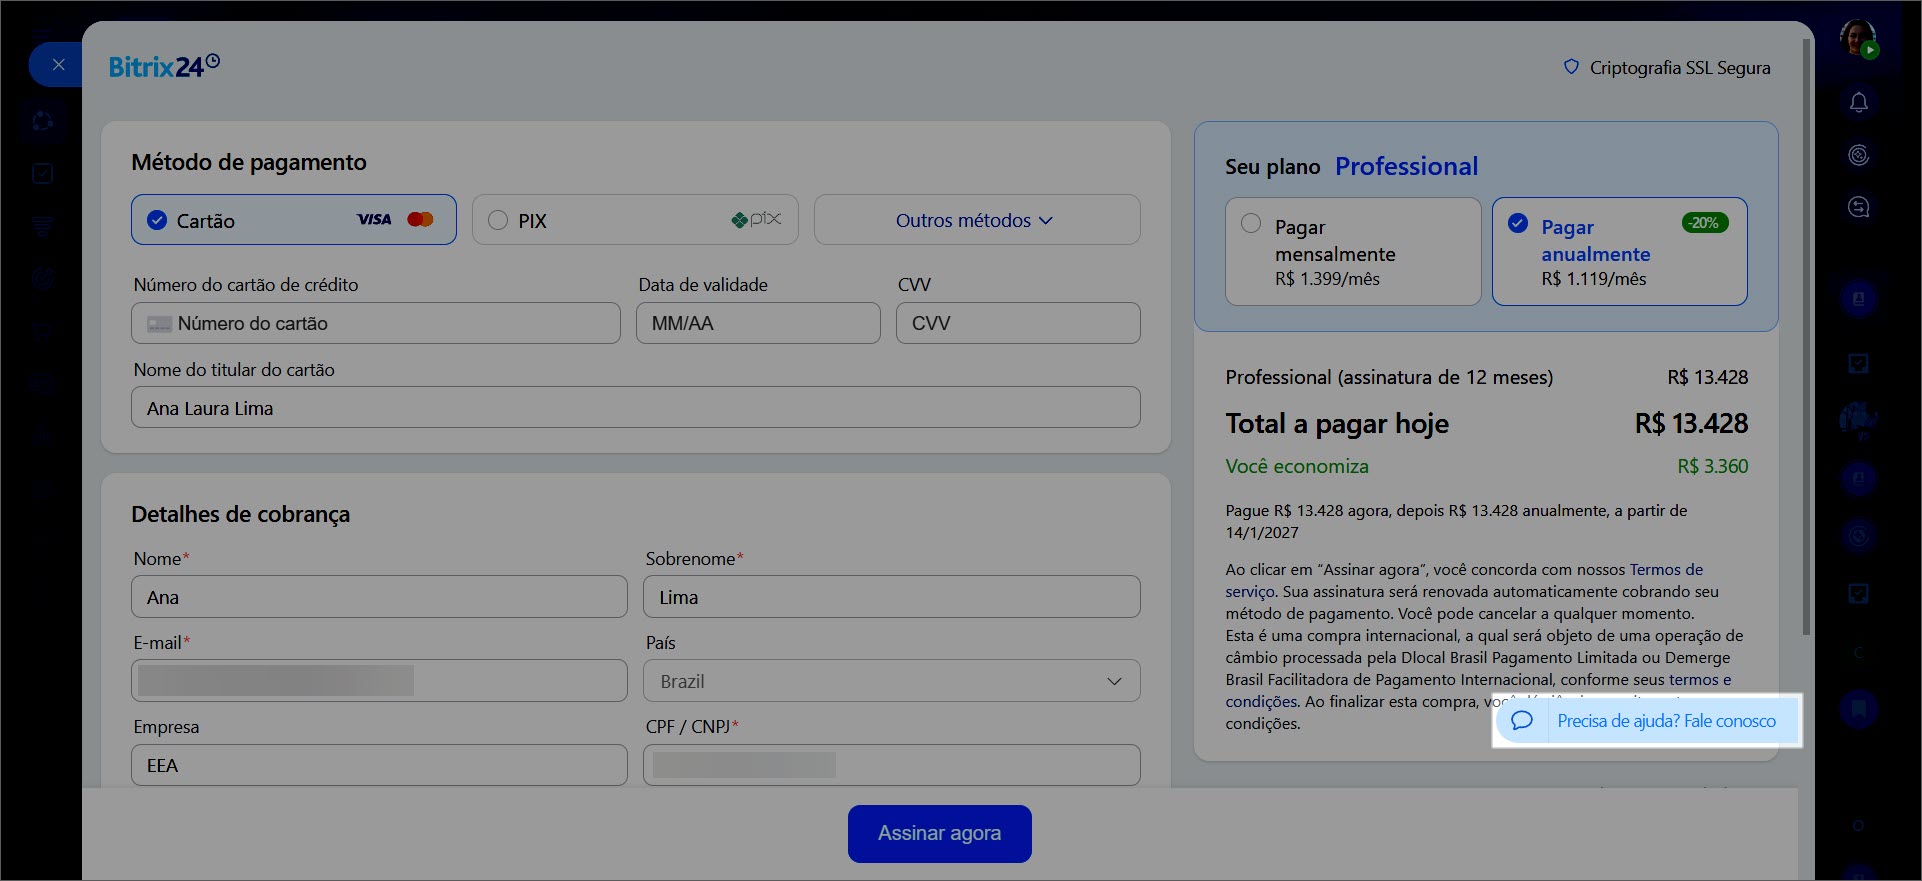The height and width of the screenshot is (881, 1922).
Task: Click the chat arrows icon in right sidebar
Action: click(1858, 207)
